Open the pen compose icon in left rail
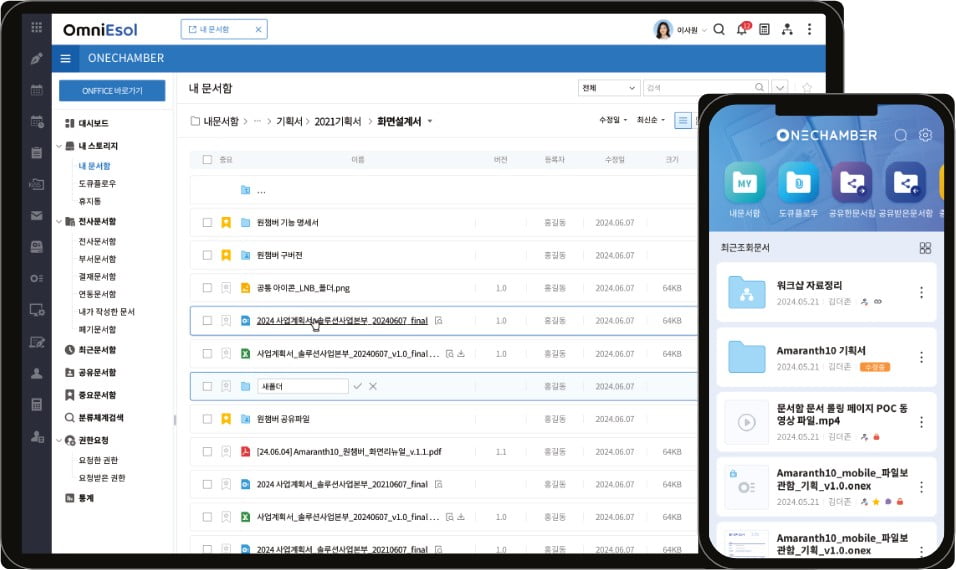This screenshot has height=570, width=956. coord(37,59)
